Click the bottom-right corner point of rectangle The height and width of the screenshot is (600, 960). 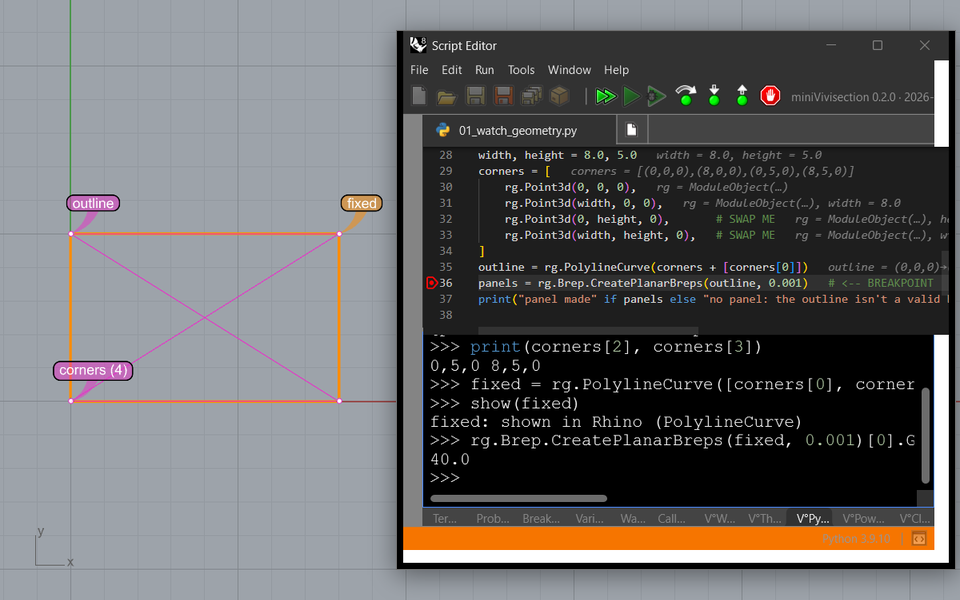tap(339, 401)
